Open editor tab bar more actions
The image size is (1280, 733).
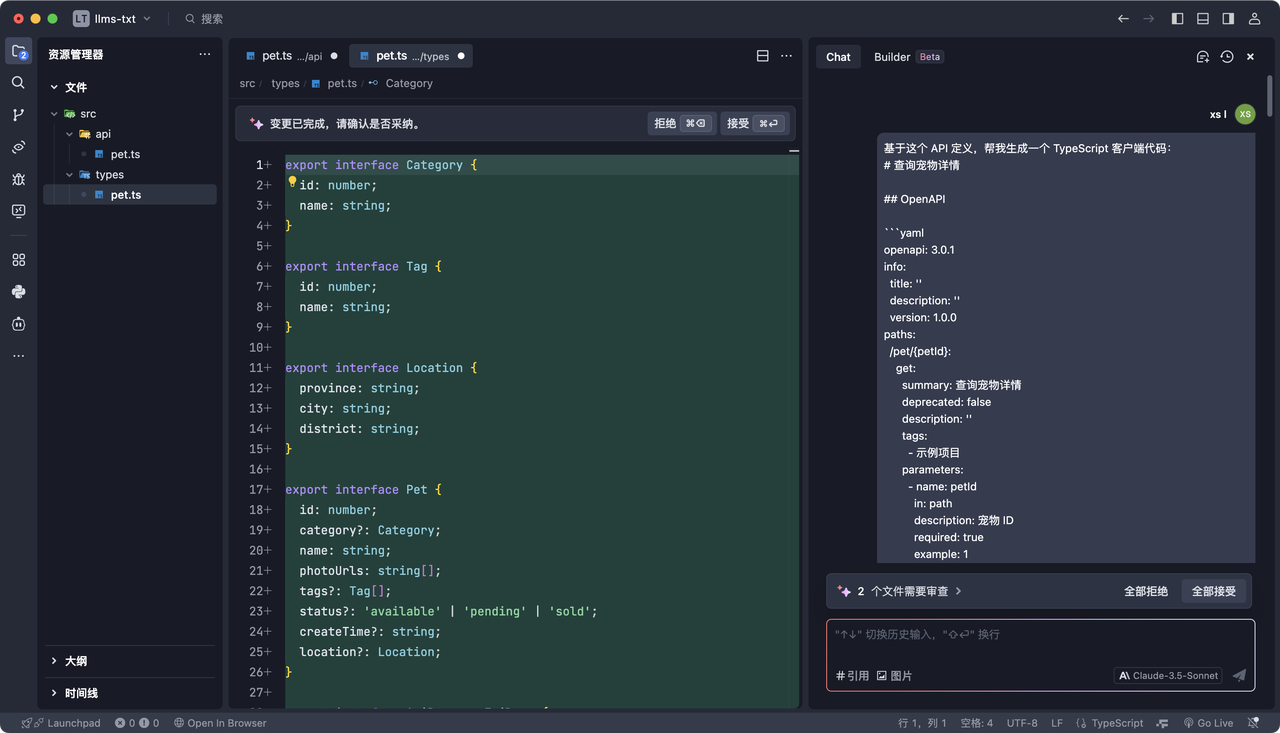[786, 56]
